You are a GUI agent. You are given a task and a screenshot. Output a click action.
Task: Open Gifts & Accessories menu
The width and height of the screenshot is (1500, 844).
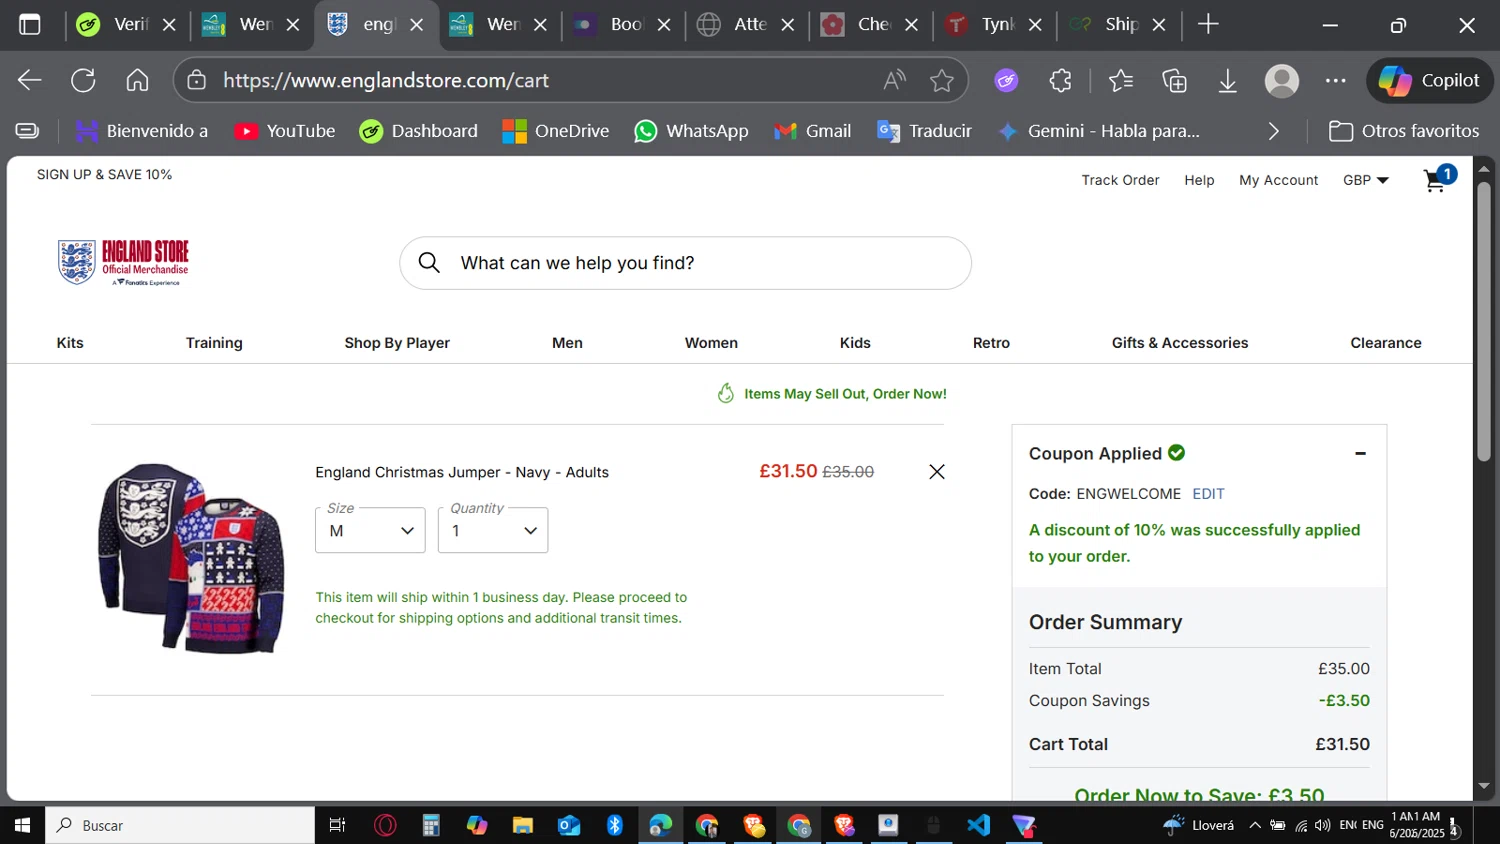(1180, 343)
